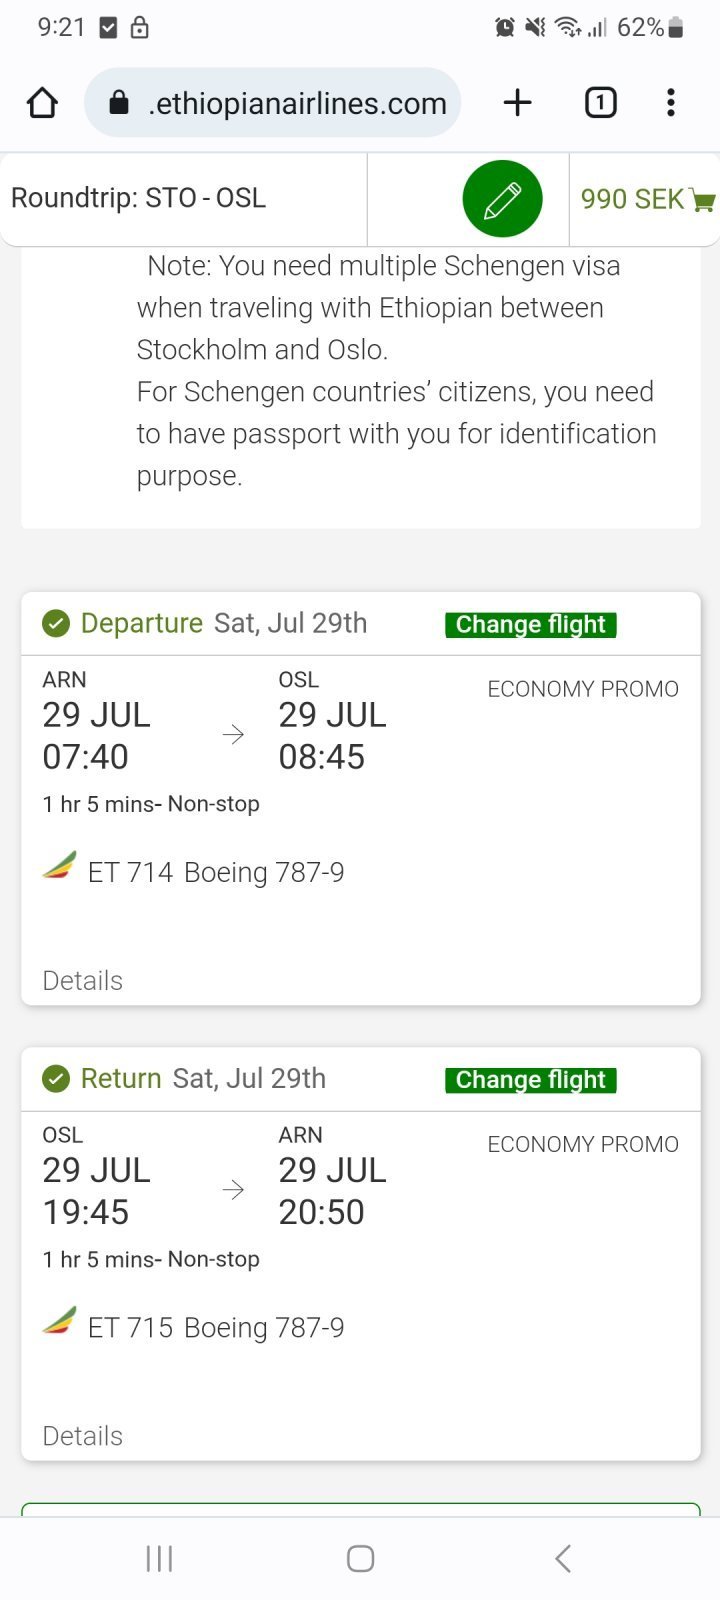Viewport: 720px width, 1600px height.
Task: Expand Details for flight ET 714
Action: (x=82, y=981)
